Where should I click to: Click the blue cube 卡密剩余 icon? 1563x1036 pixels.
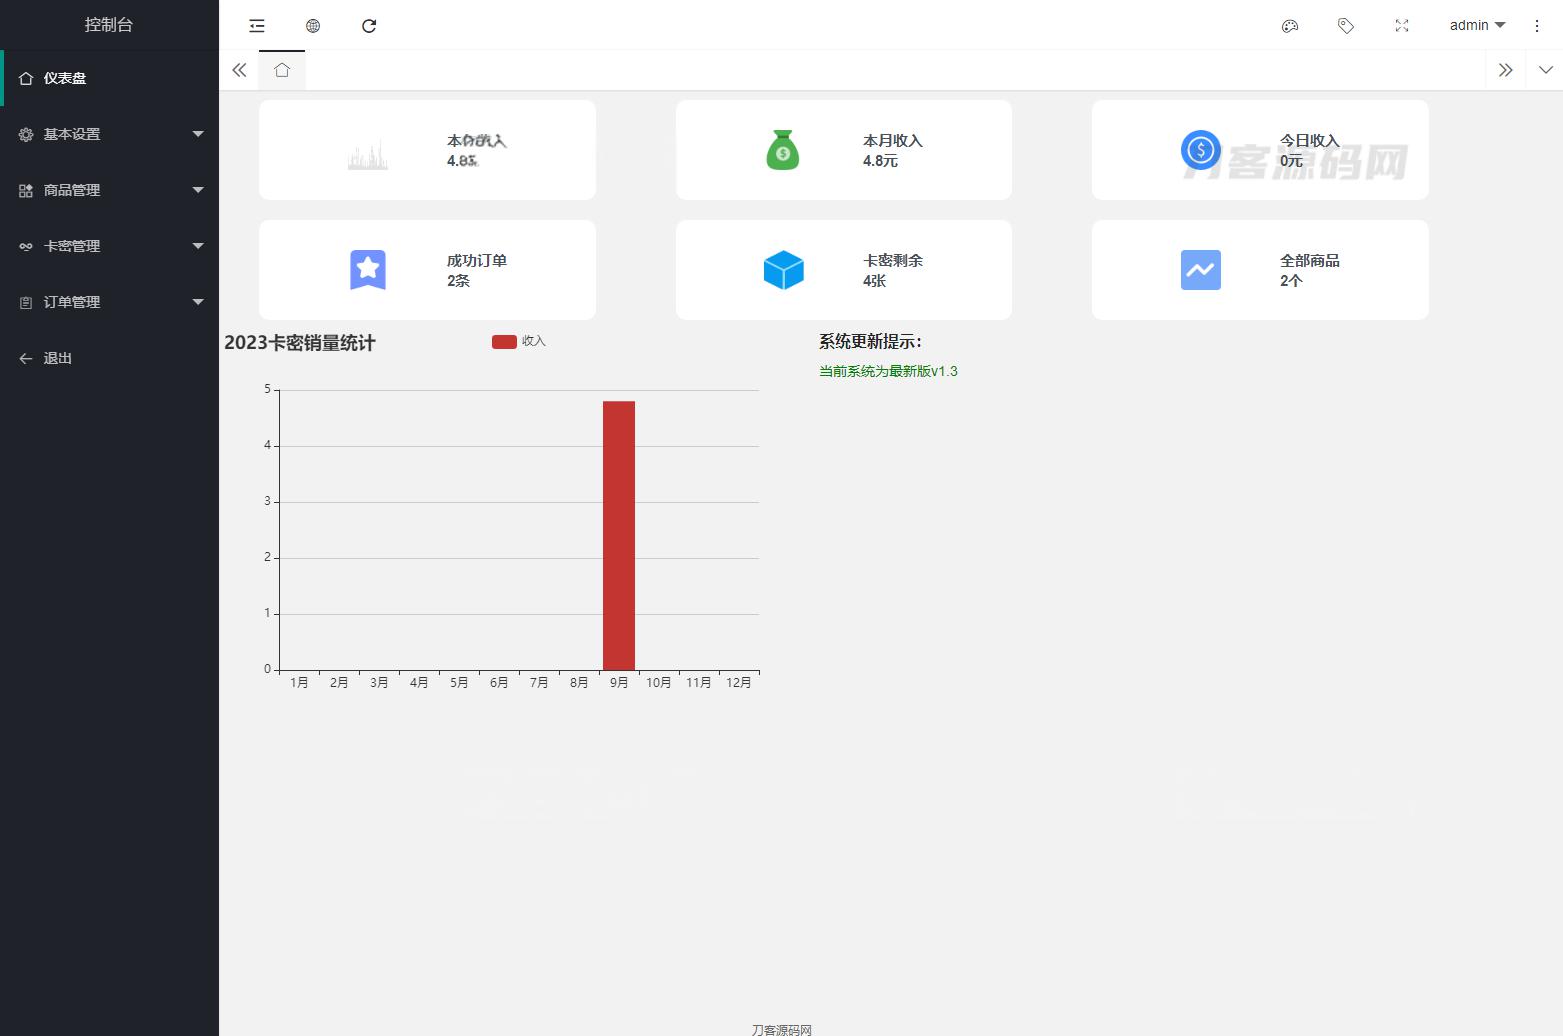pyautogui.click(x=784, y=270)
